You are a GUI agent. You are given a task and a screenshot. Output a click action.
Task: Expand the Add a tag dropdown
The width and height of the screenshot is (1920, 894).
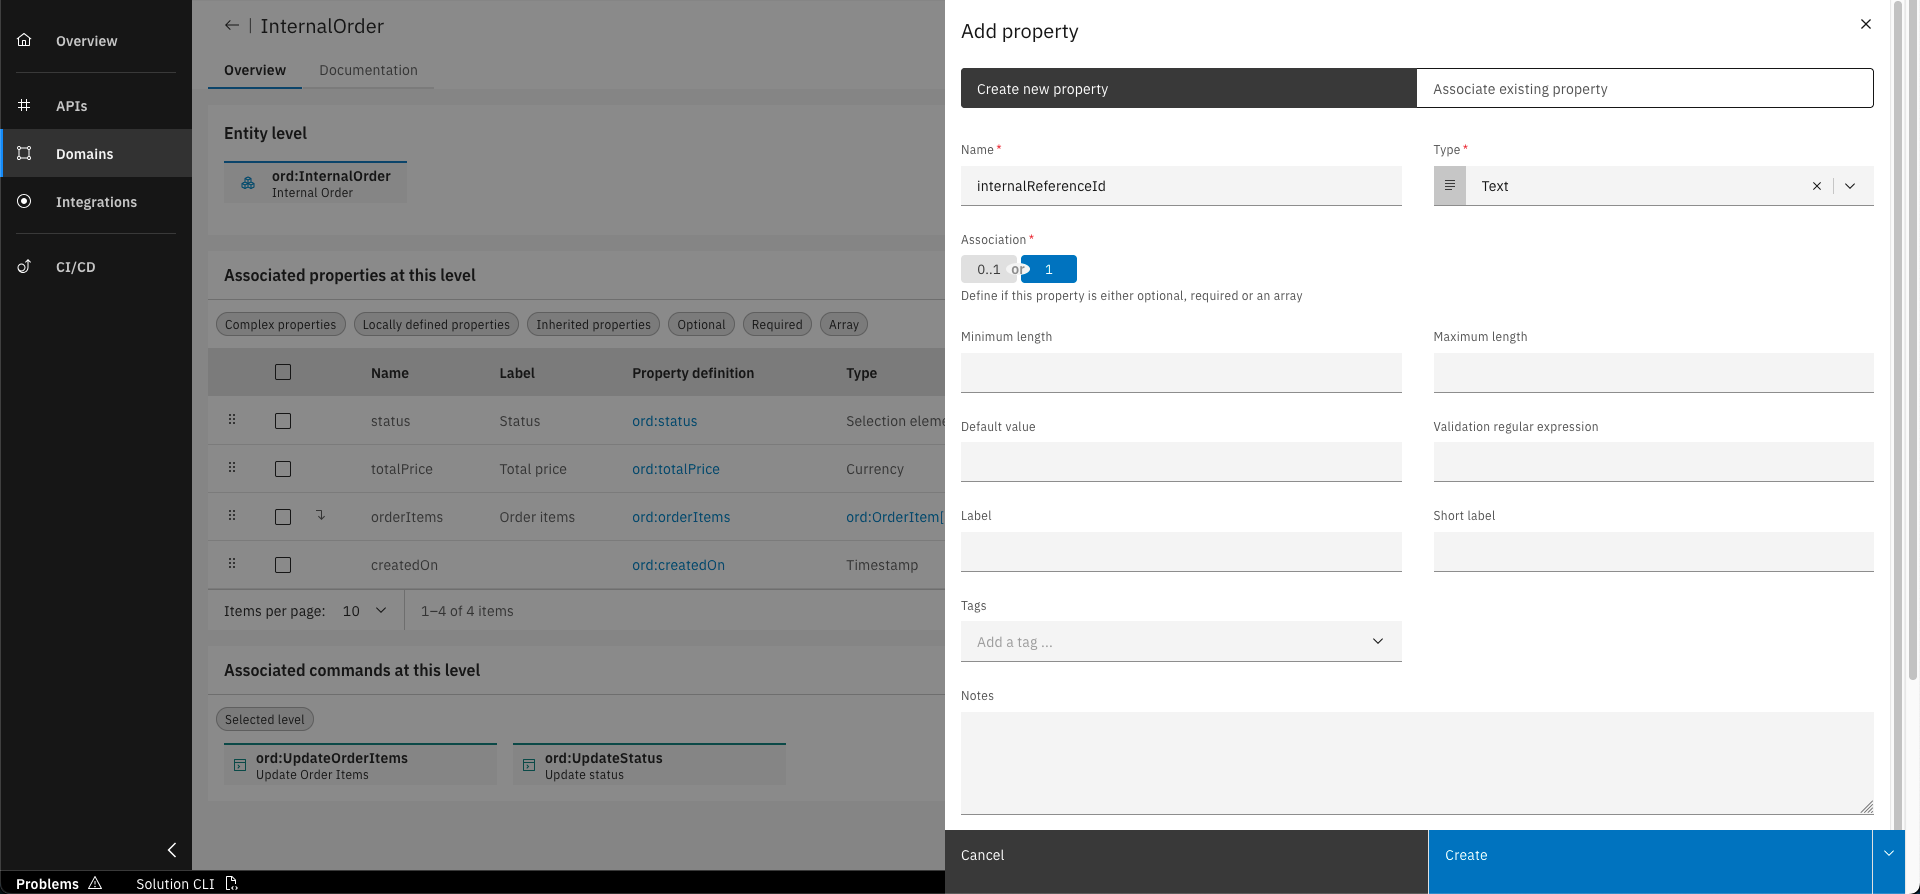(x=1377, y=641)
